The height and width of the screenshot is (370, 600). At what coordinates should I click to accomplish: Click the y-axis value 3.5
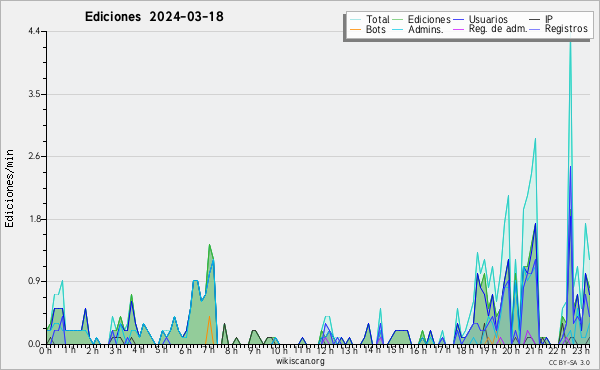coord(34,94)
